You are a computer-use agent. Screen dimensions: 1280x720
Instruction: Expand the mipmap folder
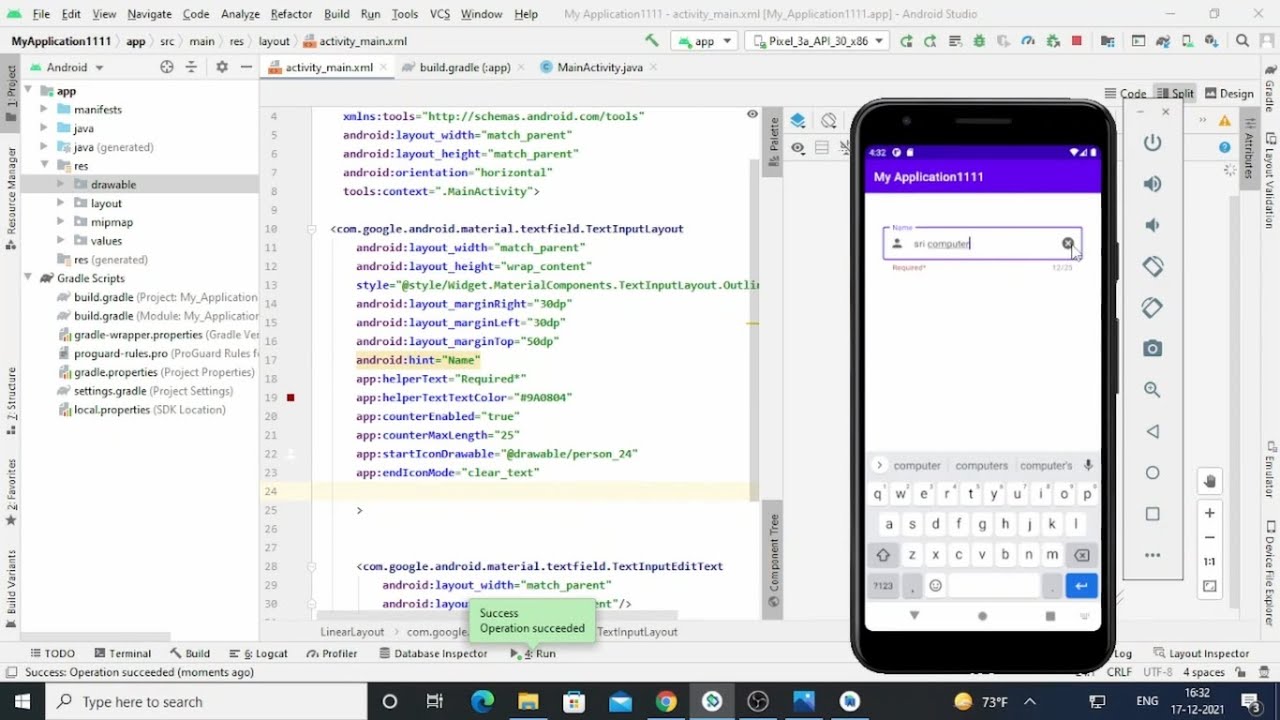tap(61, 222)
